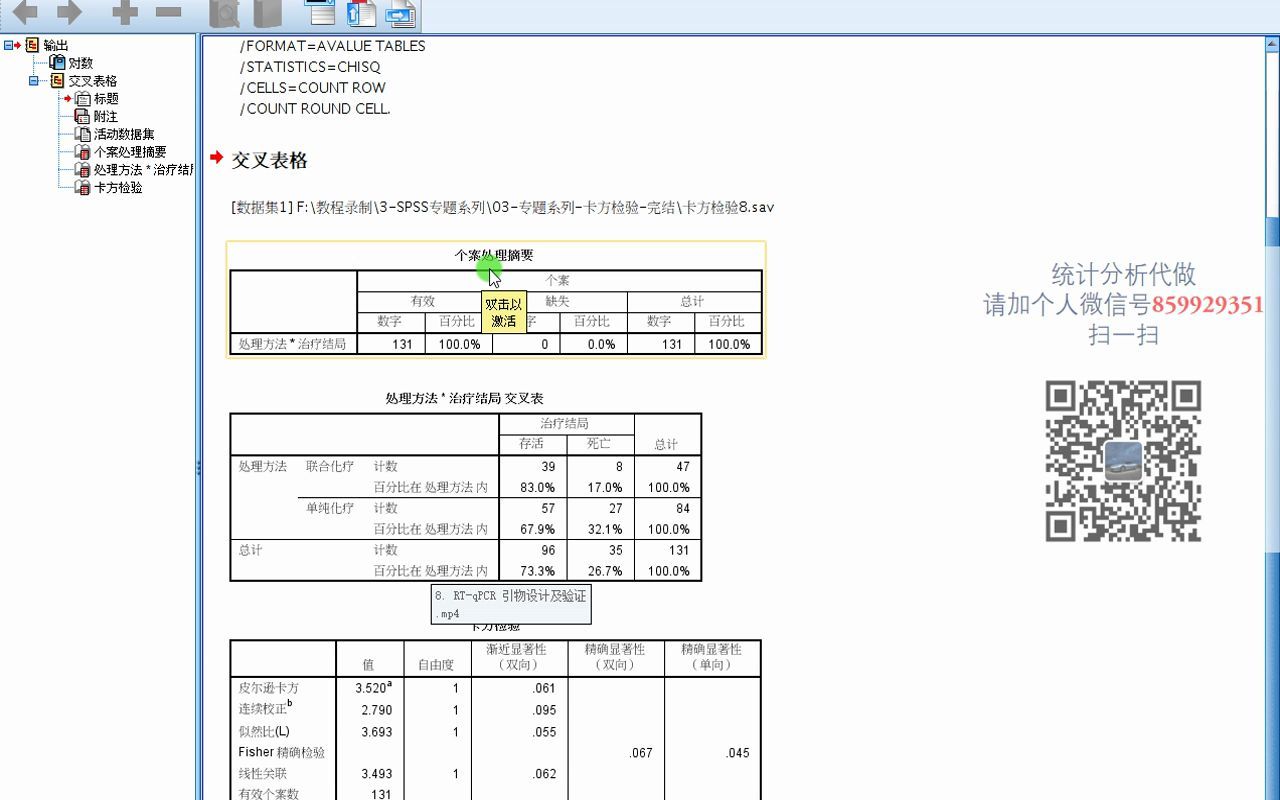
Task: Click the count cell 39
Action: [x=532, y=467]
